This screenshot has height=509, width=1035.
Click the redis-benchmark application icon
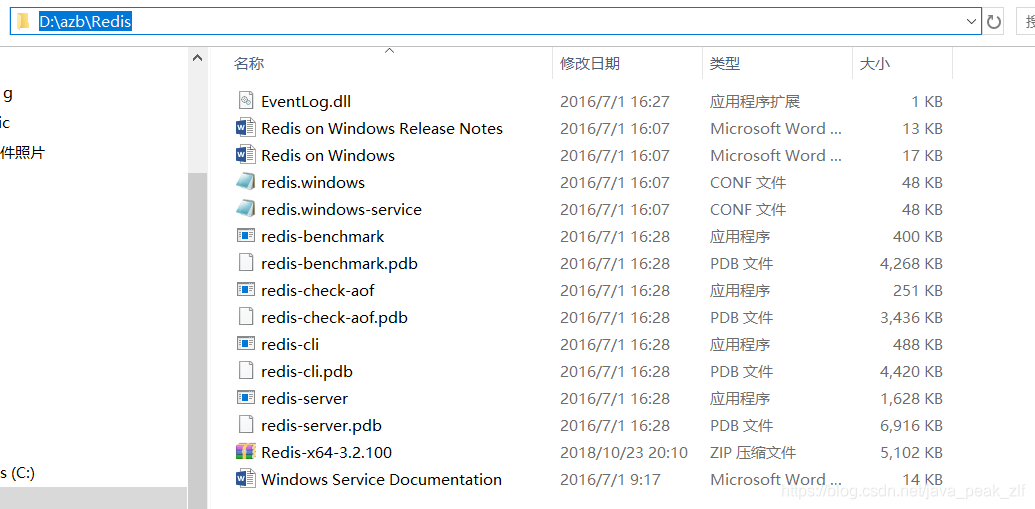click(x=246, y=235)
